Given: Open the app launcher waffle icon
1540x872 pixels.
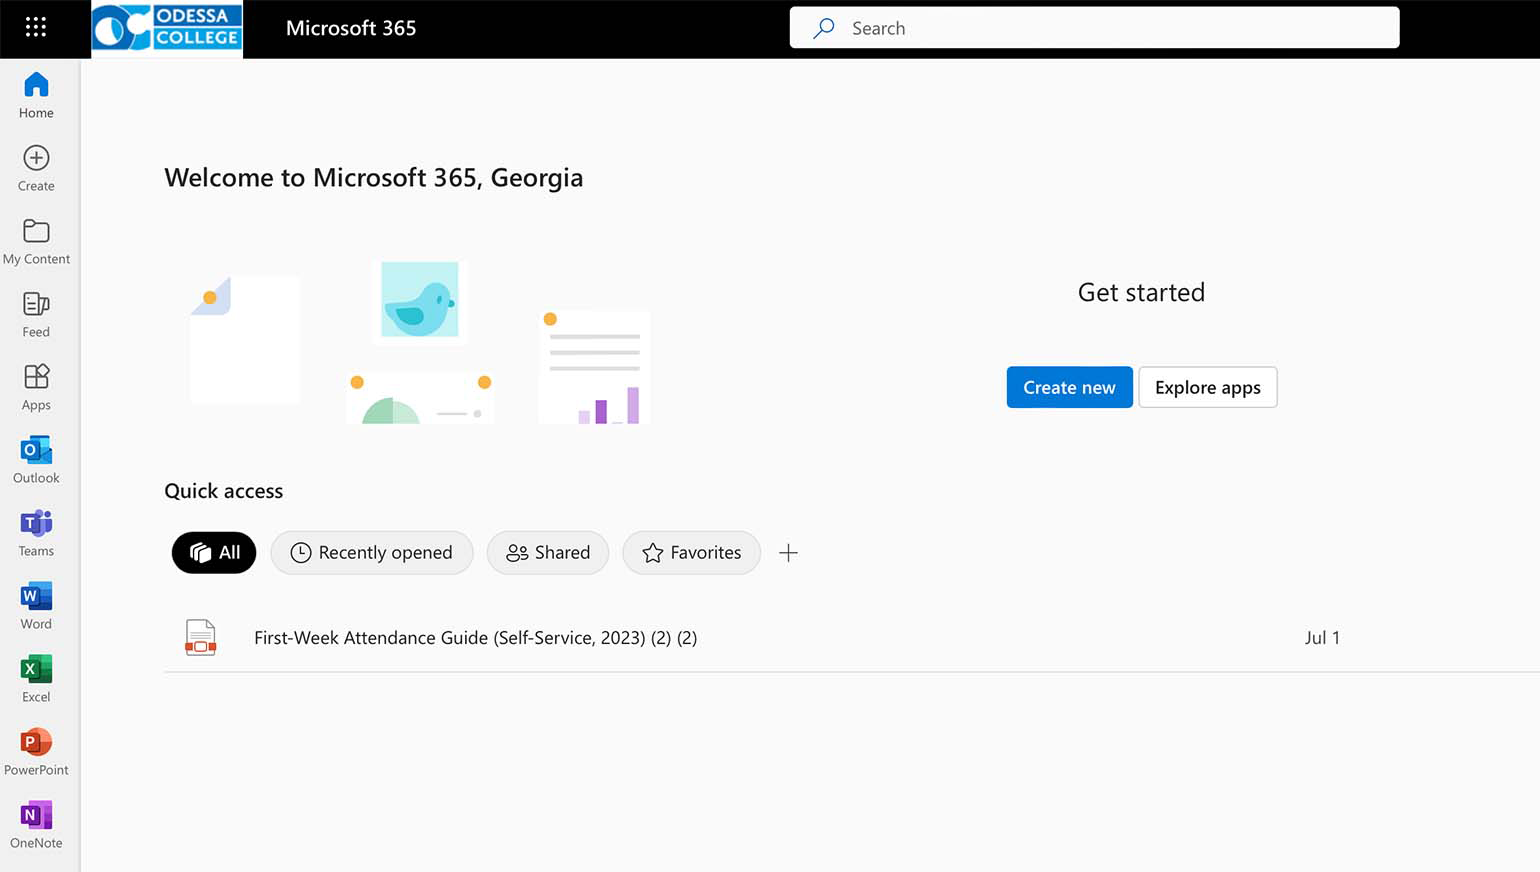Looking at the screenshot, I should click(36, 28).
